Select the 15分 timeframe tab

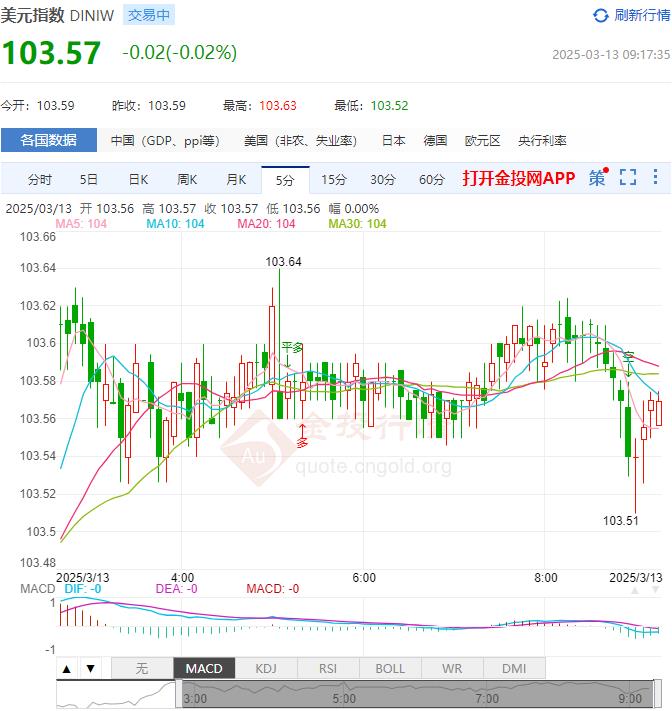tap(334, 180)
